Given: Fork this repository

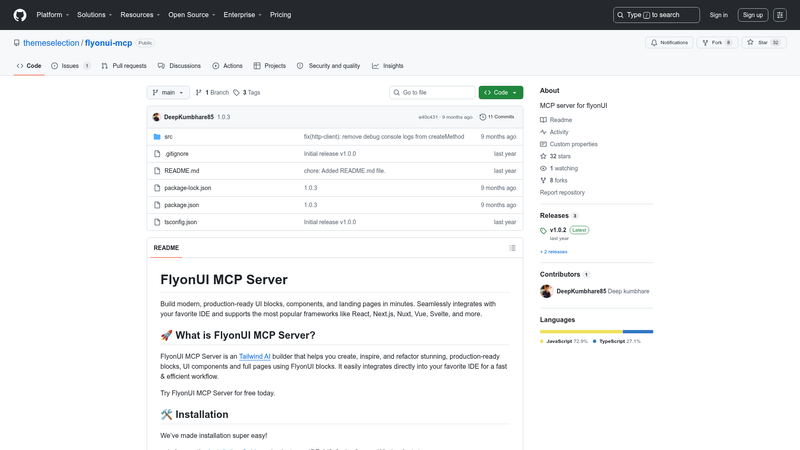Looking at the screenshot, I should 717,42.
